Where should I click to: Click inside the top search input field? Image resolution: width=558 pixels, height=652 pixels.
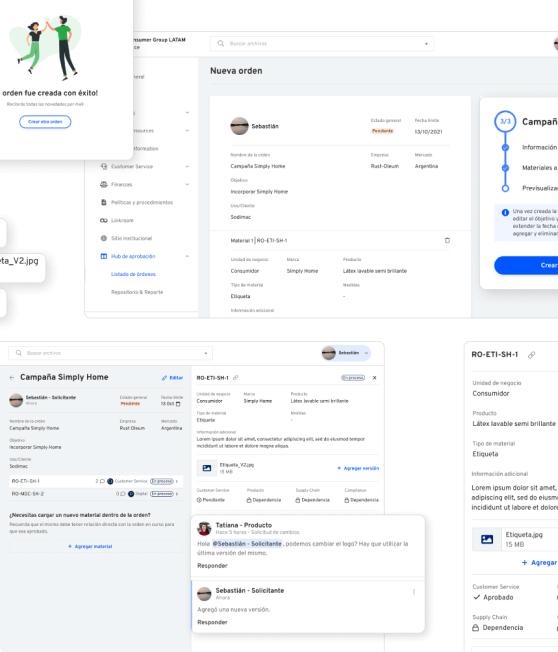point(321,43)
